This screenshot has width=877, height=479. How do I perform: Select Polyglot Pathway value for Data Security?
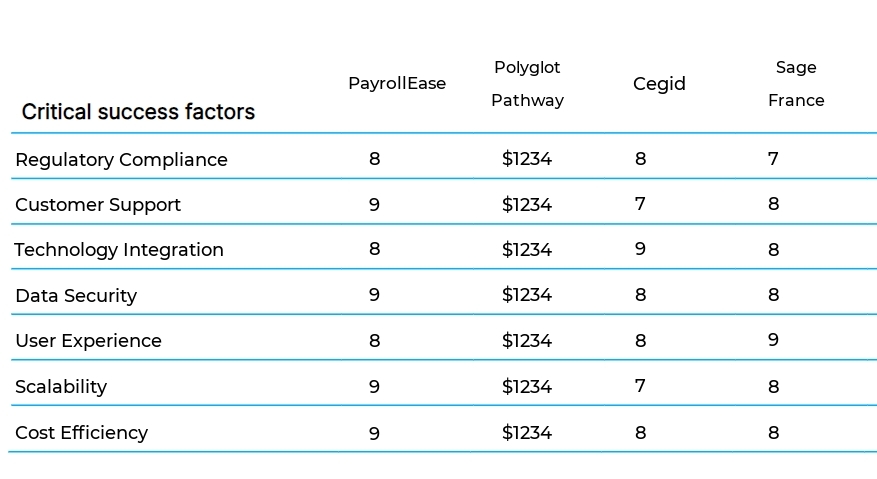[x=527, y=296]
